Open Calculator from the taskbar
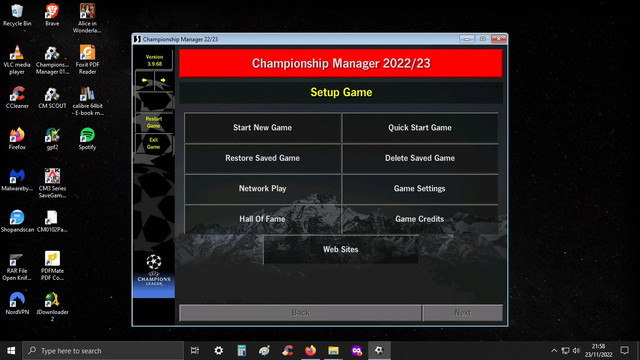 [242, 351]
